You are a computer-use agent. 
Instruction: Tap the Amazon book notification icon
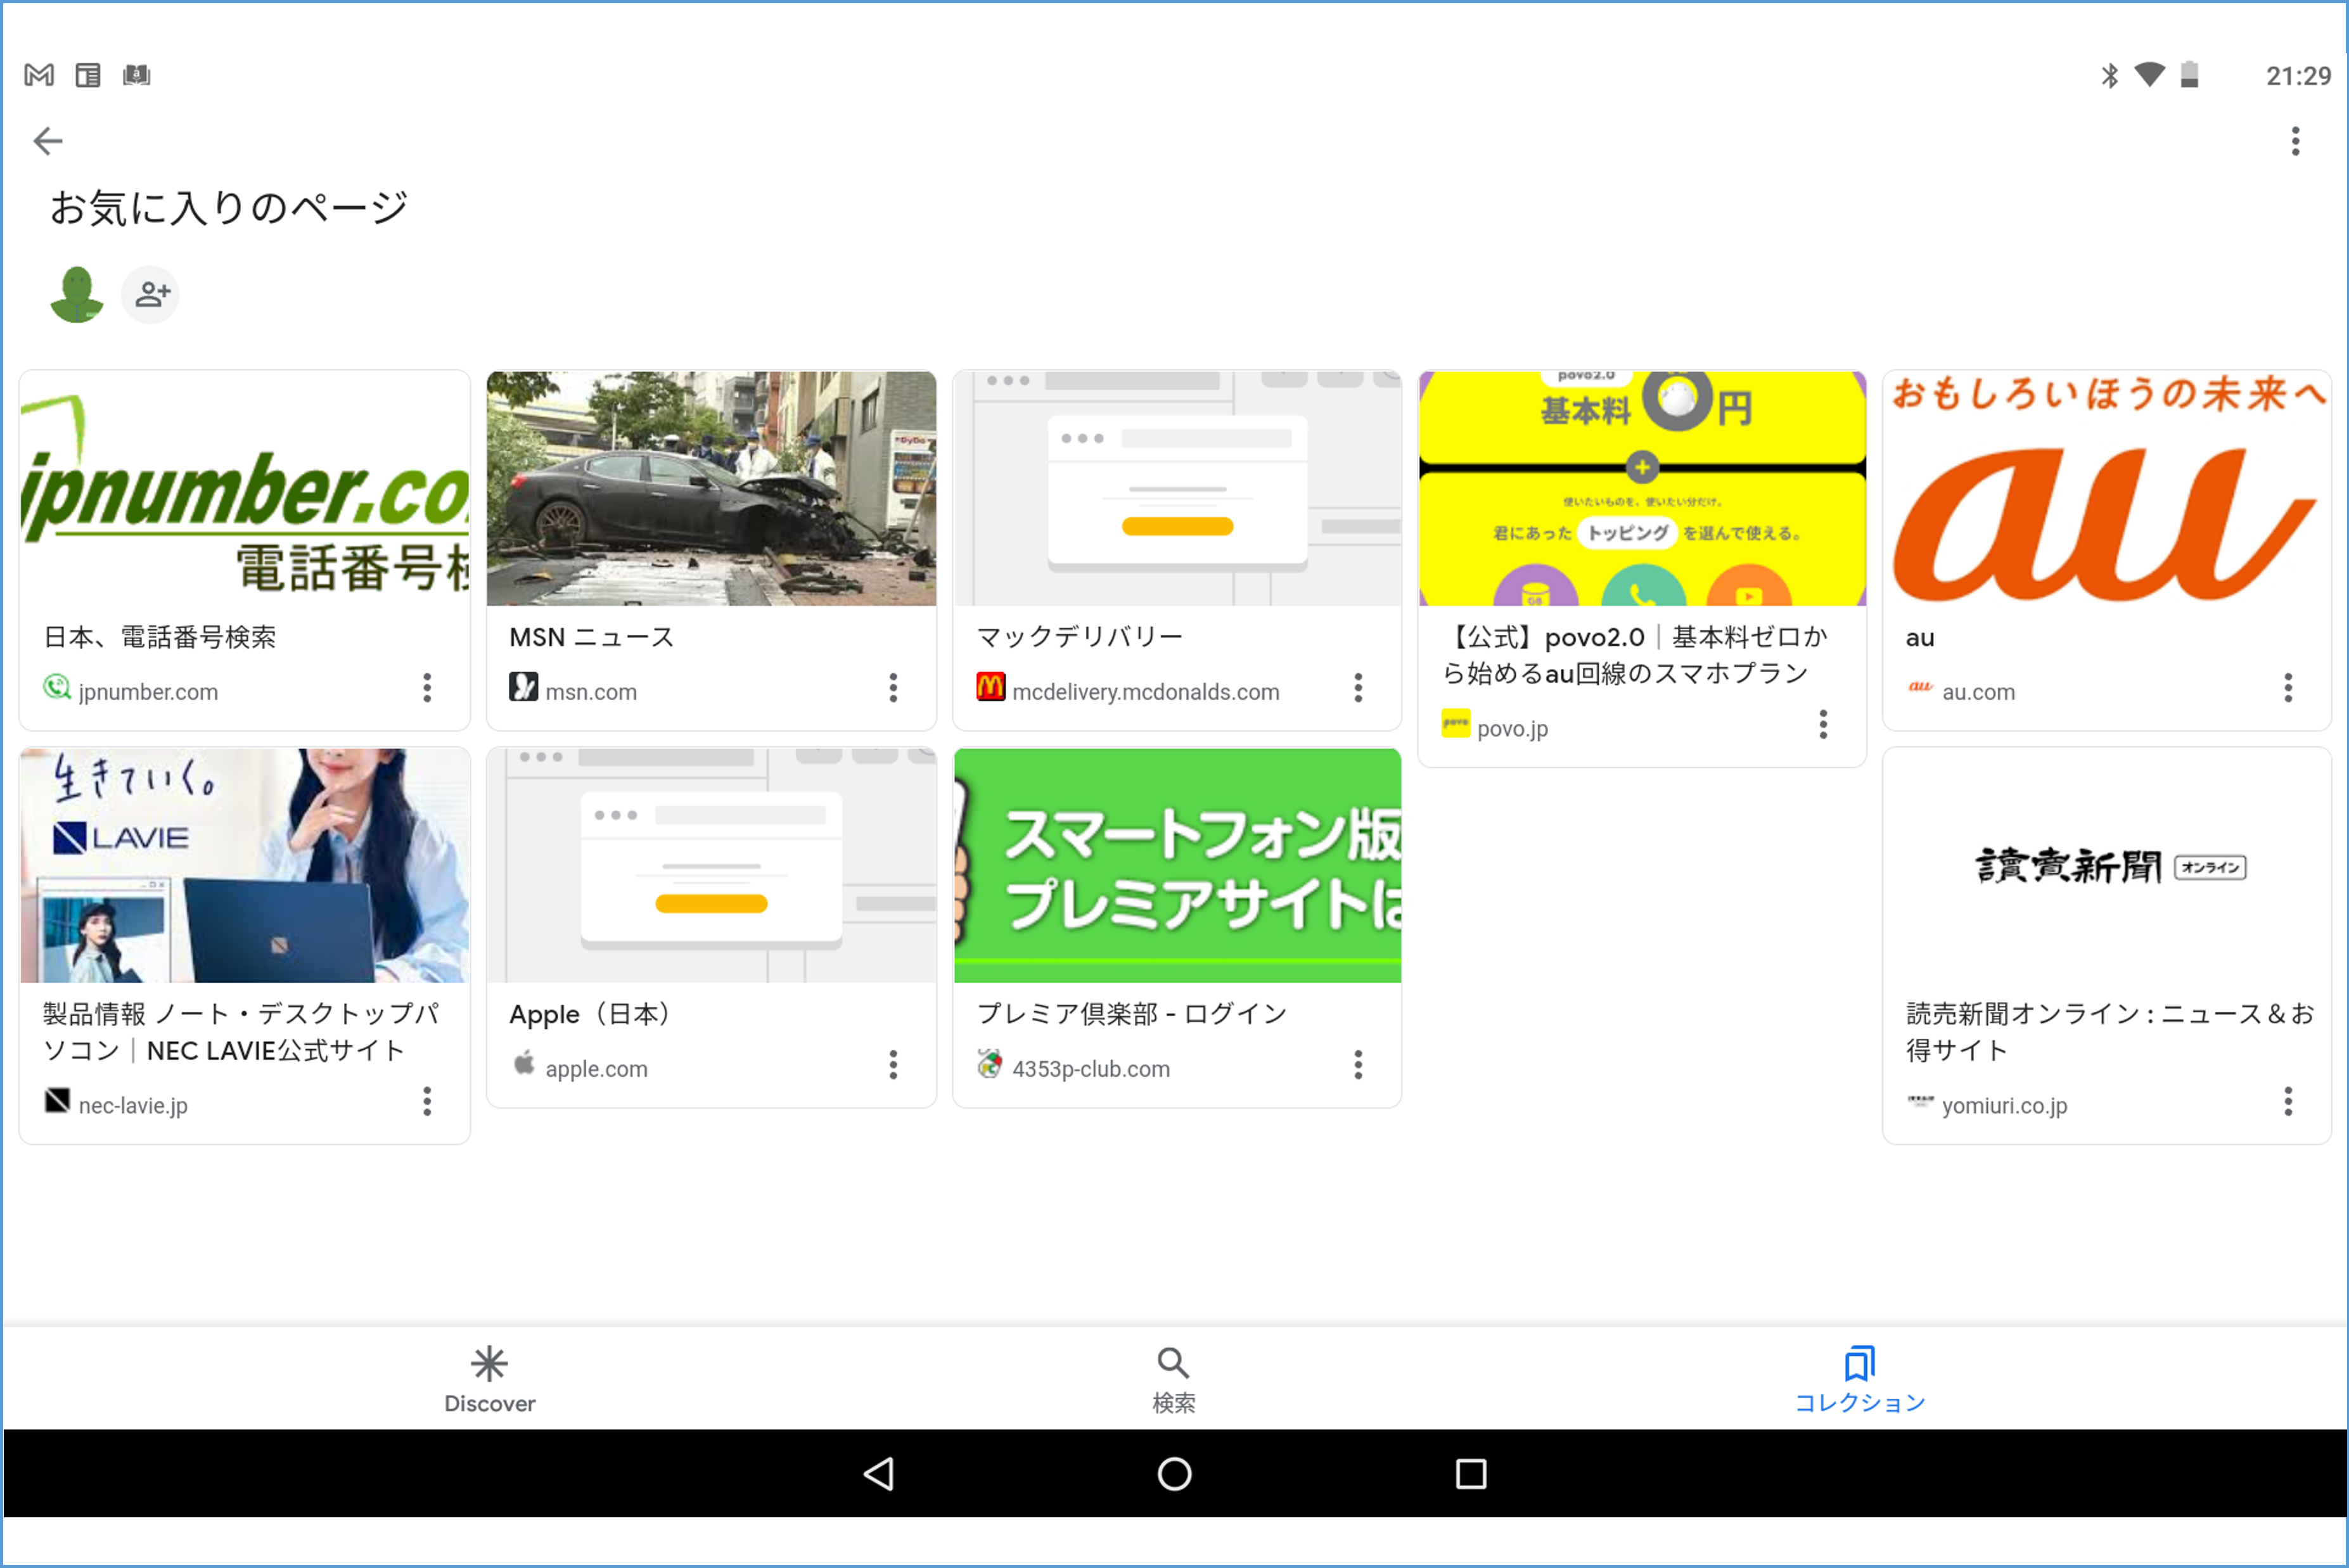[136, 75]
